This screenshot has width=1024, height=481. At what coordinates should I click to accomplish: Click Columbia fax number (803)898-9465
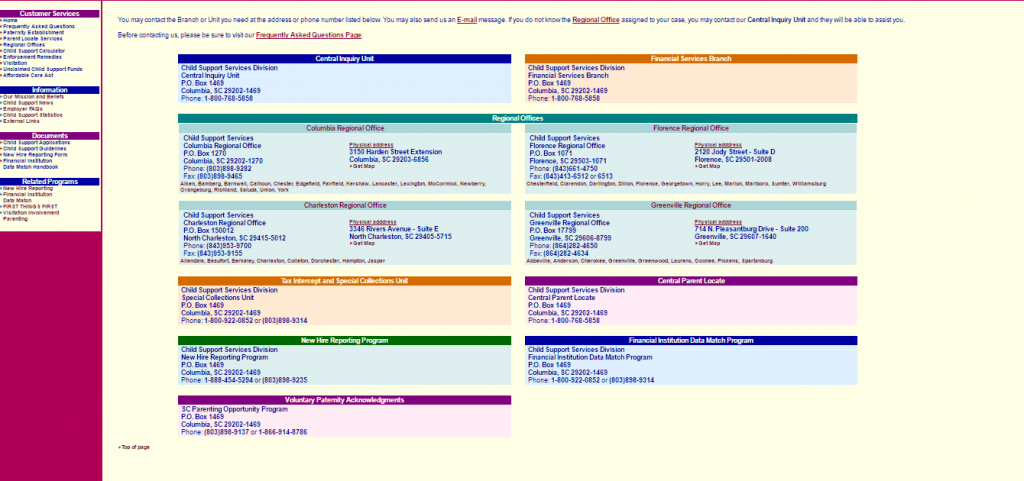pyautogui.click(x=220, y=176)
